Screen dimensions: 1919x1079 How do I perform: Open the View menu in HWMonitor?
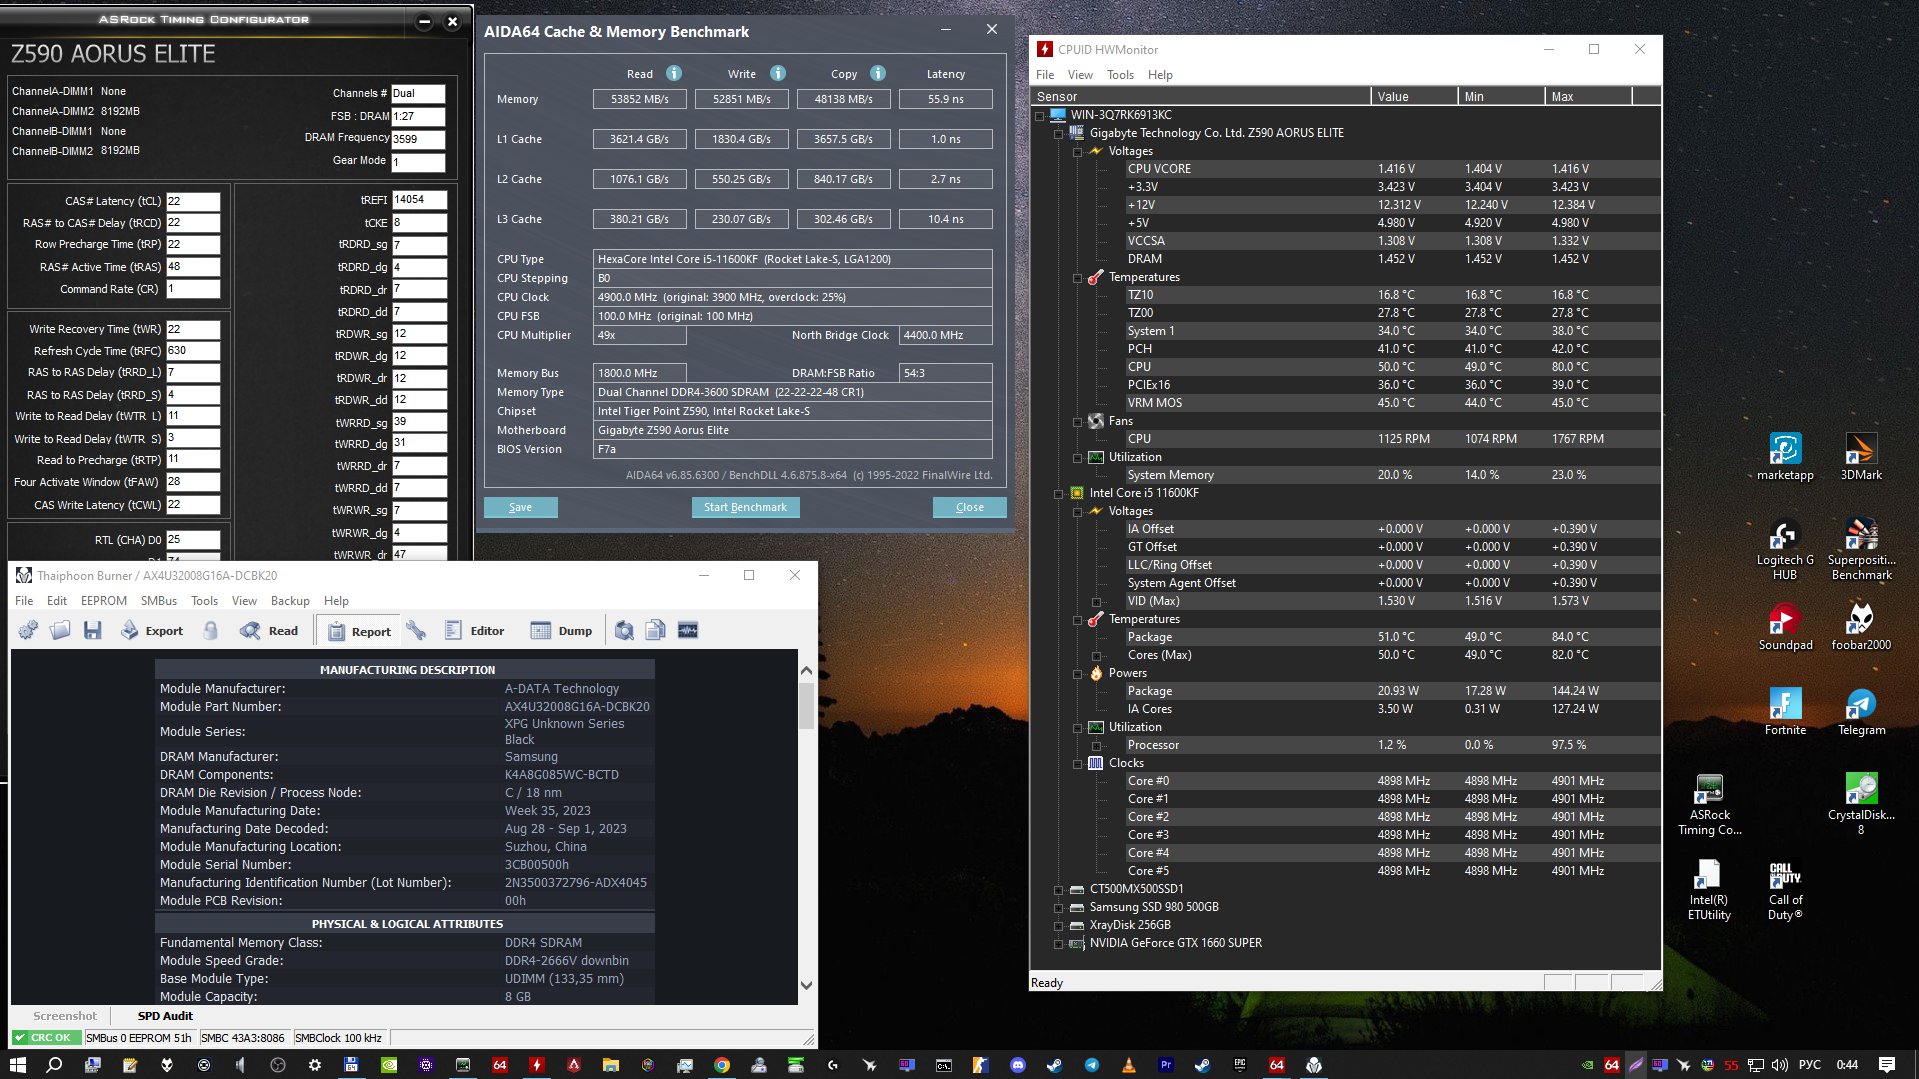(1080, 75)
